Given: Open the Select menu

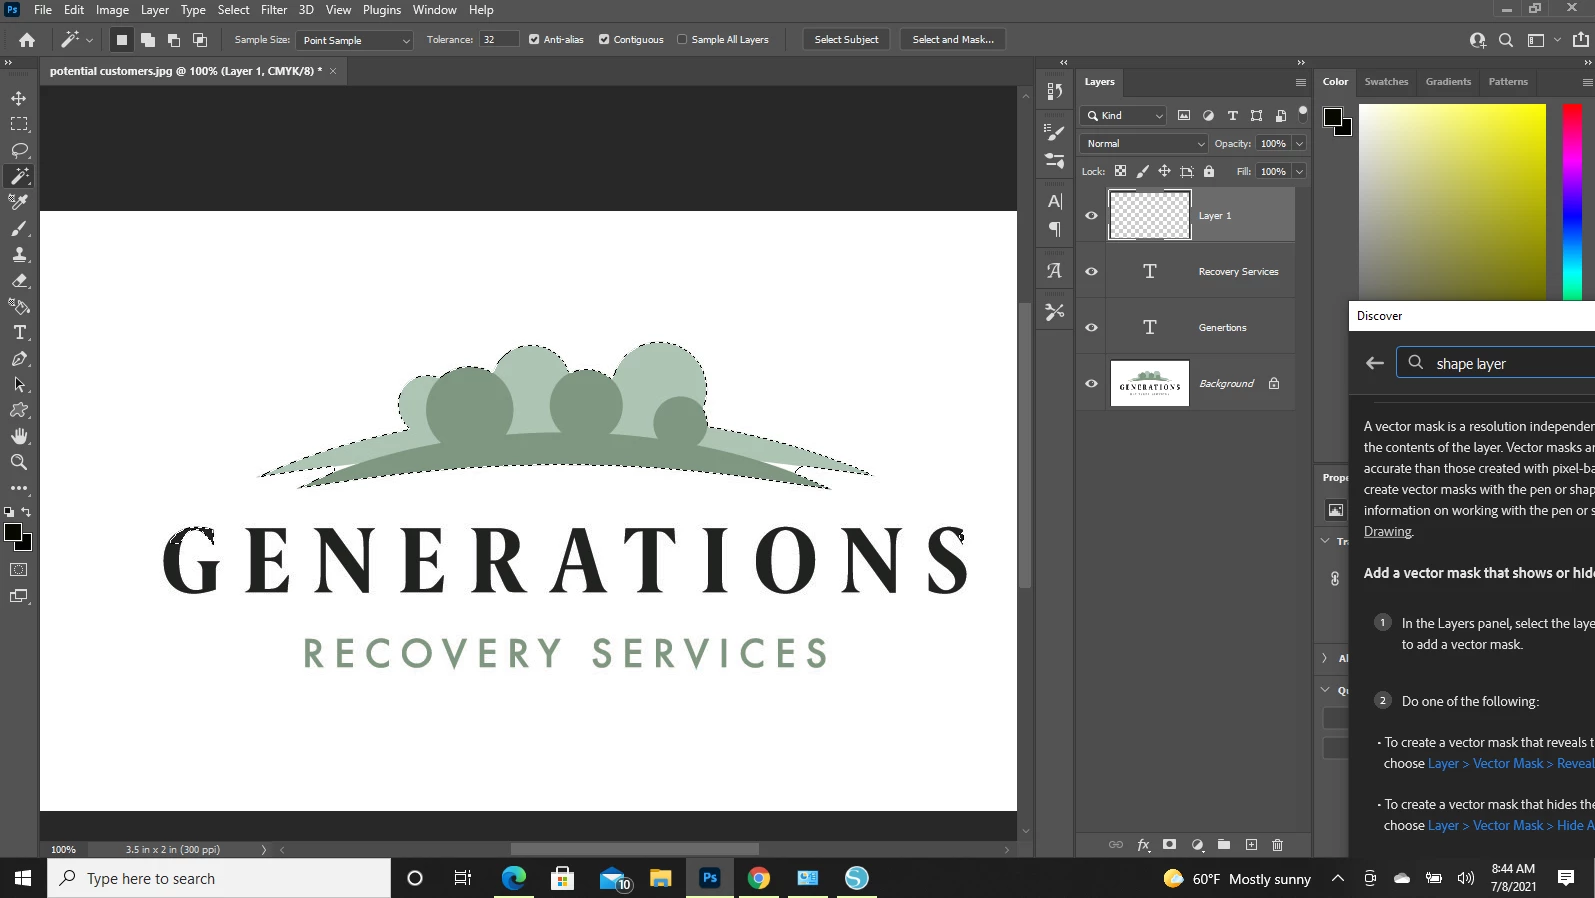Looking at the screenshot, I should [233, 10].
